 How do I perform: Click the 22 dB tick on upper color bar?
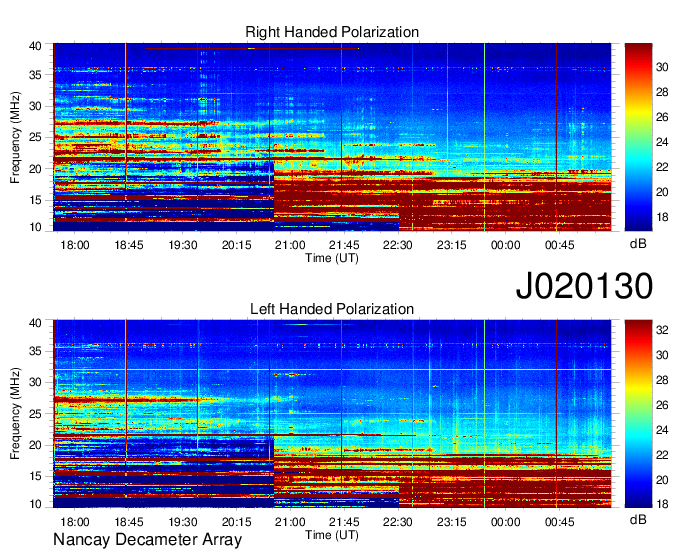[x=662, y=167]
